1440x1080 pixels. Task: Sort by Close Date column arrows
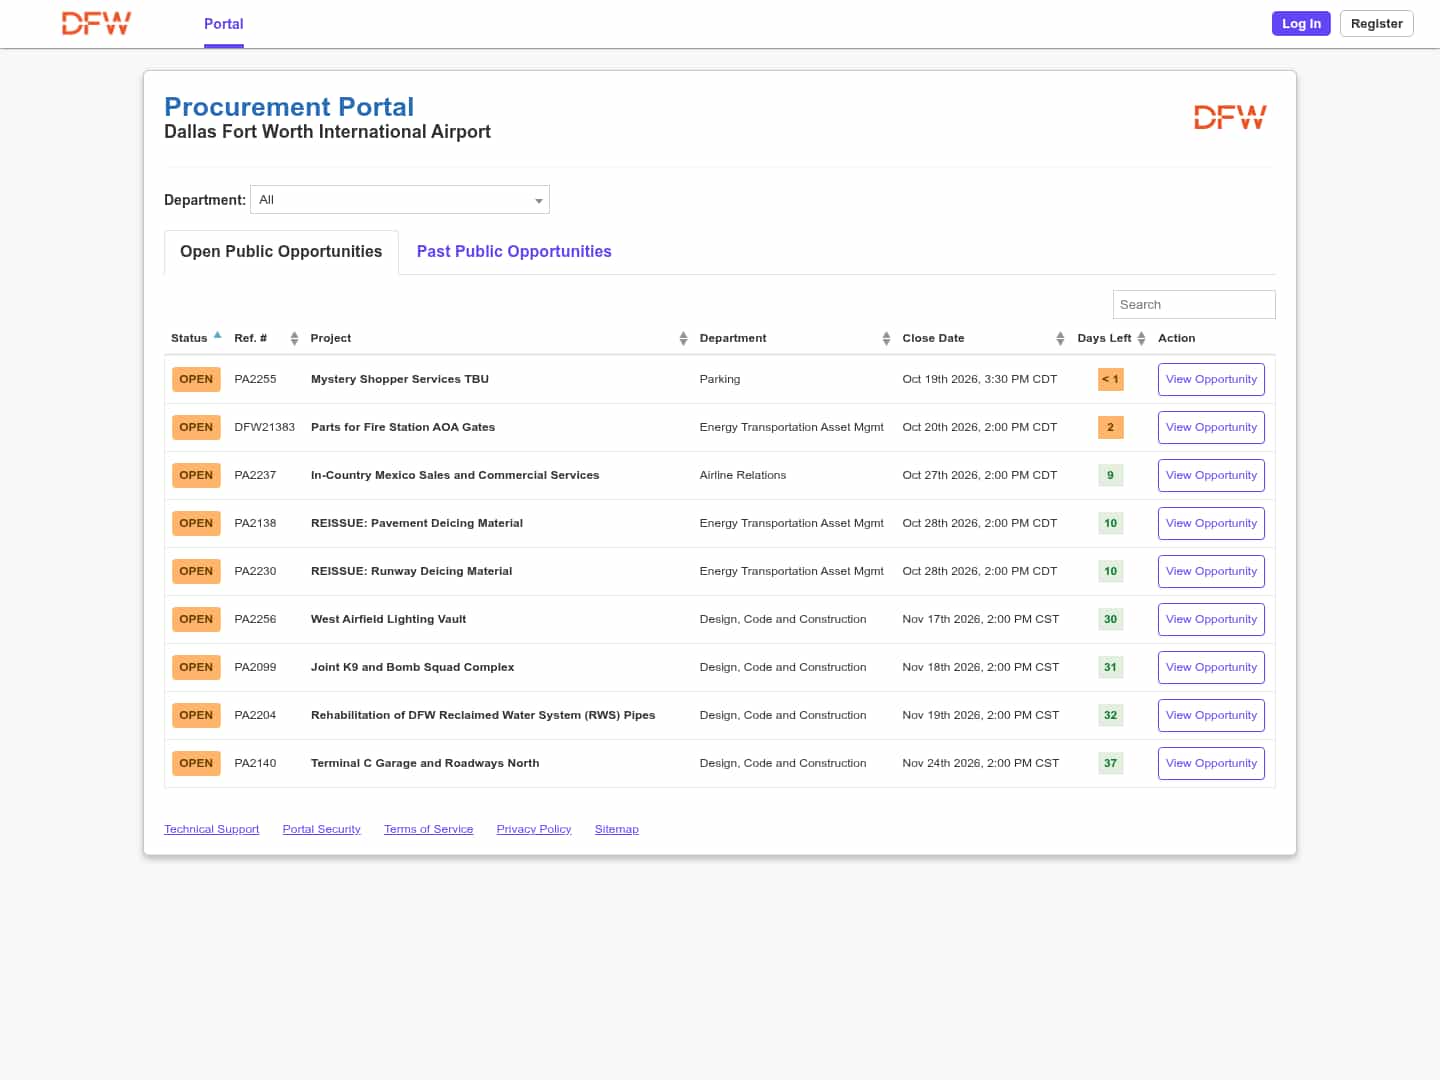tap(1060, 339)
